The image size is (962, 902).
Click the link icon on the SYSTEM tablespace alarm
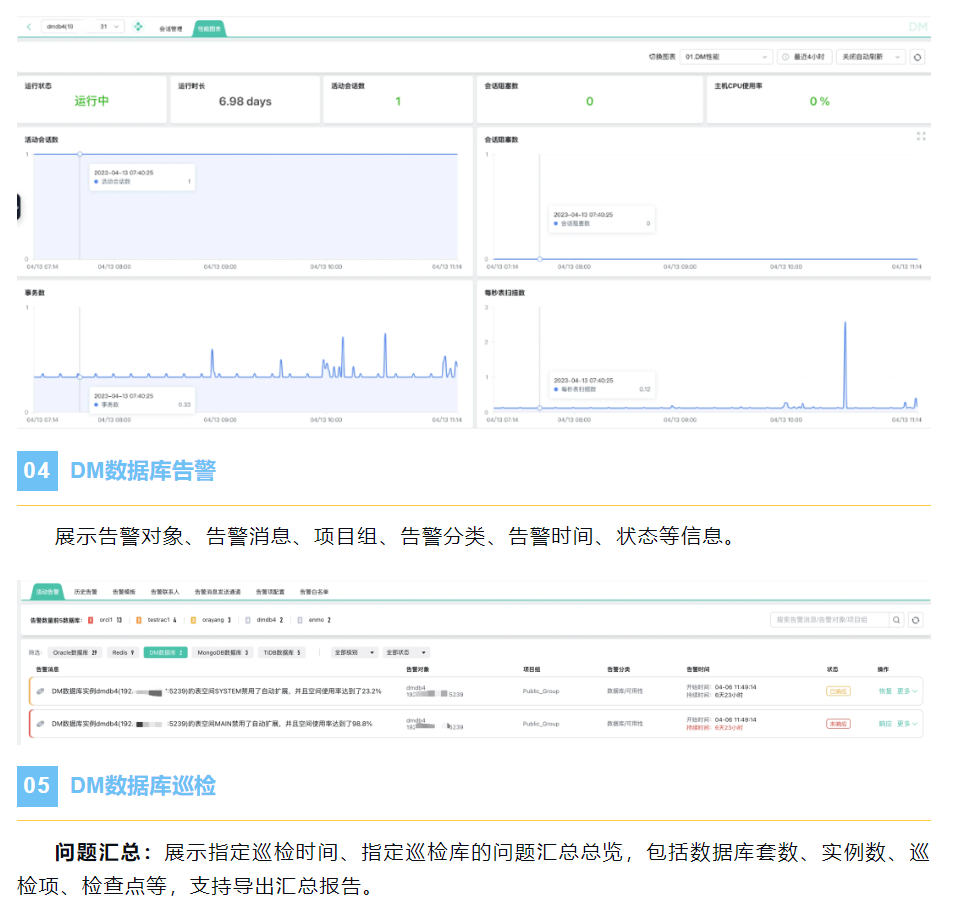coord(41,691)
